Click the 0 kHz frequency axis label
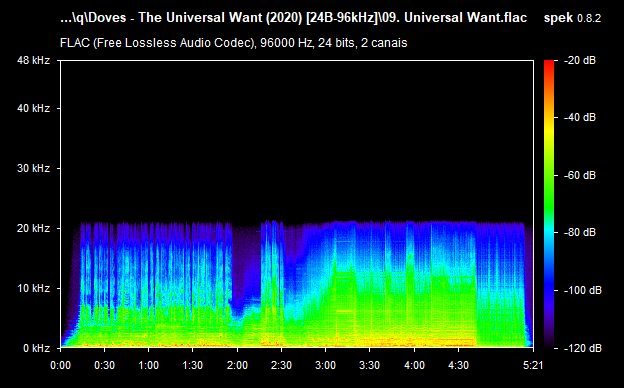Screen dimensions: 624x388 click(36, 348)
